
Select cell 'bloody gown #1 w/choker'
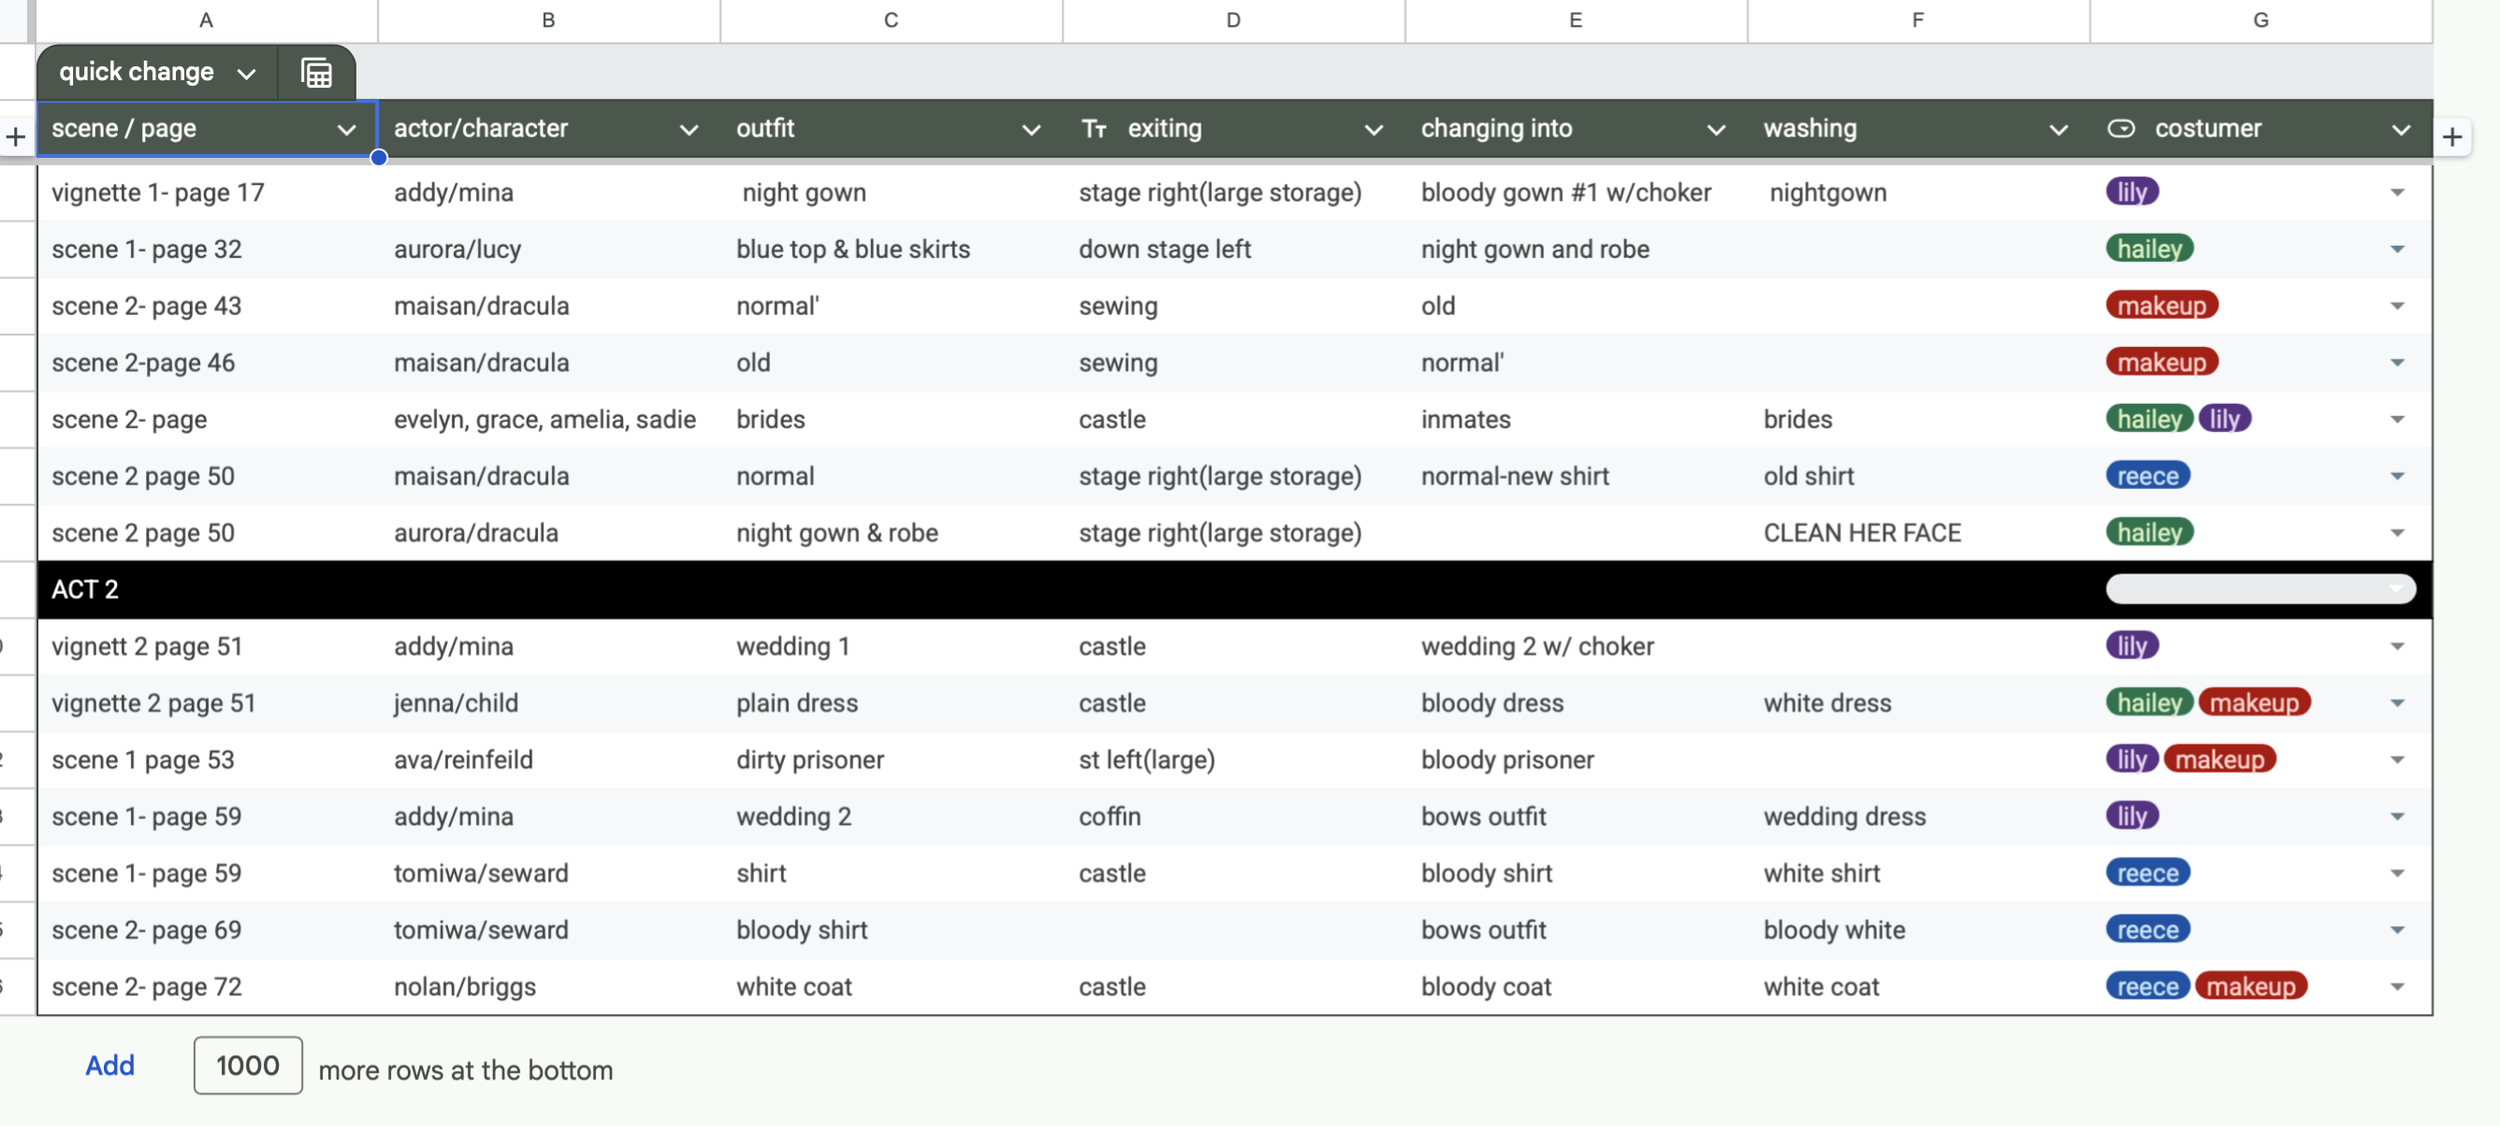(1576, 193)
